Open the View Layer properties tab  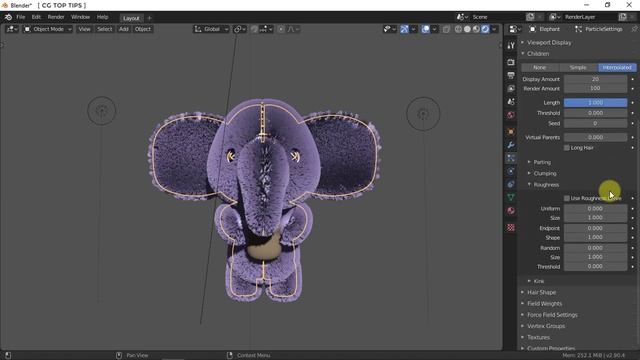tap(511, 88)
